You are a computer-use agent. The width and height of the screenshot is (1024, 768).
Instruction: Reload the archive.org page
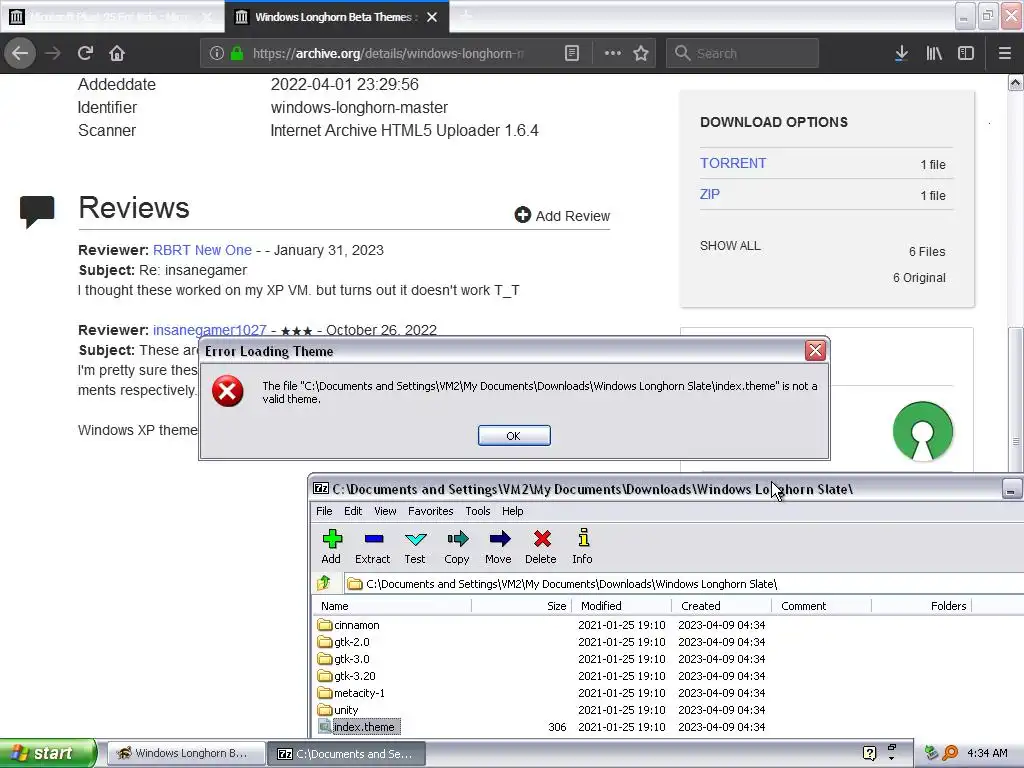[86, 53]
